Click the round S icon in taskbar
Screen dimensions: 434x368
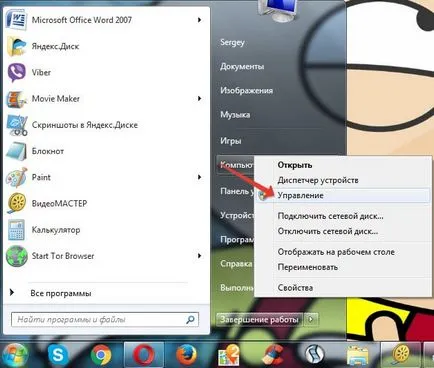[315, 355]
